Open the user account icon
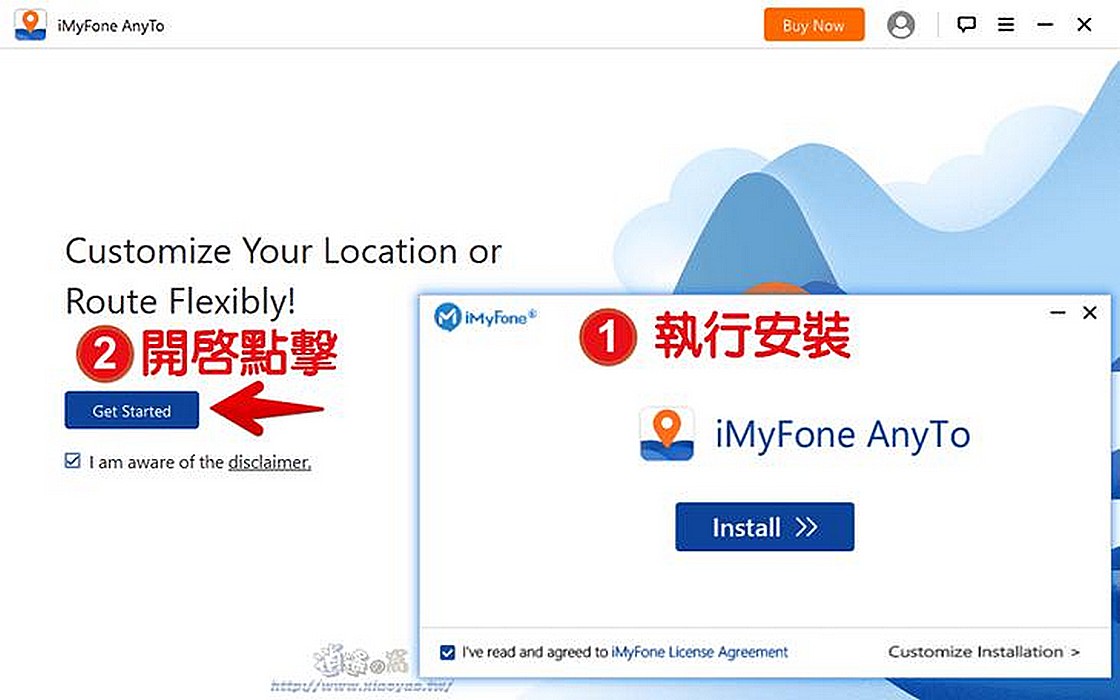The image size is (1120, 700). click(900, 24)
